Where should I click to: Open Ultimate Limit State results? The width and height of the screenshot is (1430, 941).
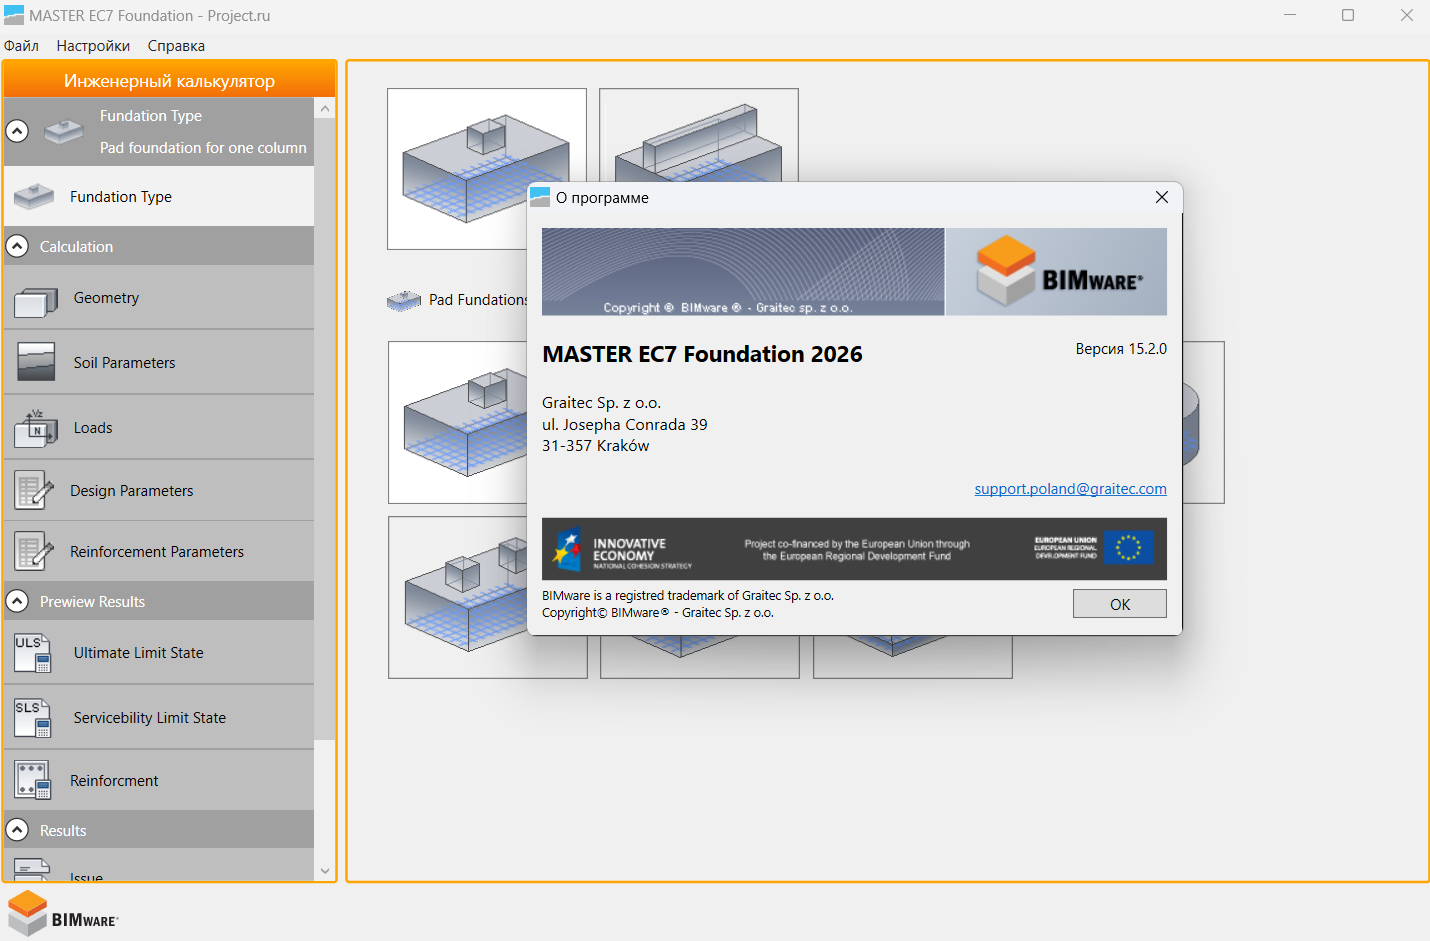[x=159, y=653]
